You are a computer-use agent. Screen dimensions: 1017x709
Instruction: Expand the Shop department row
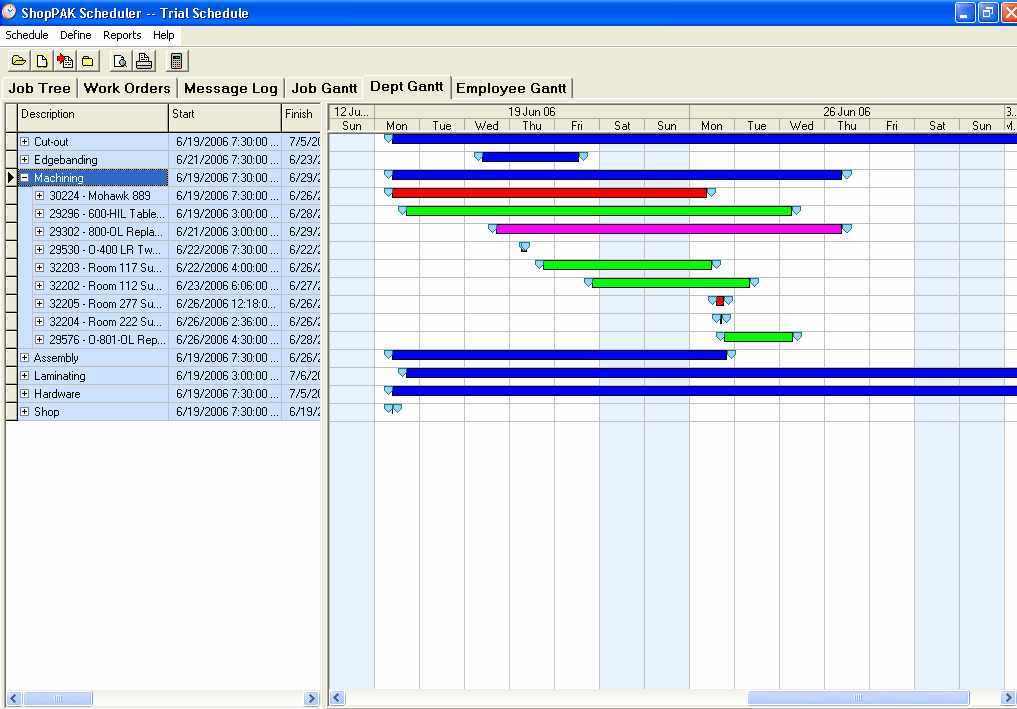click(x=25, y=412)
